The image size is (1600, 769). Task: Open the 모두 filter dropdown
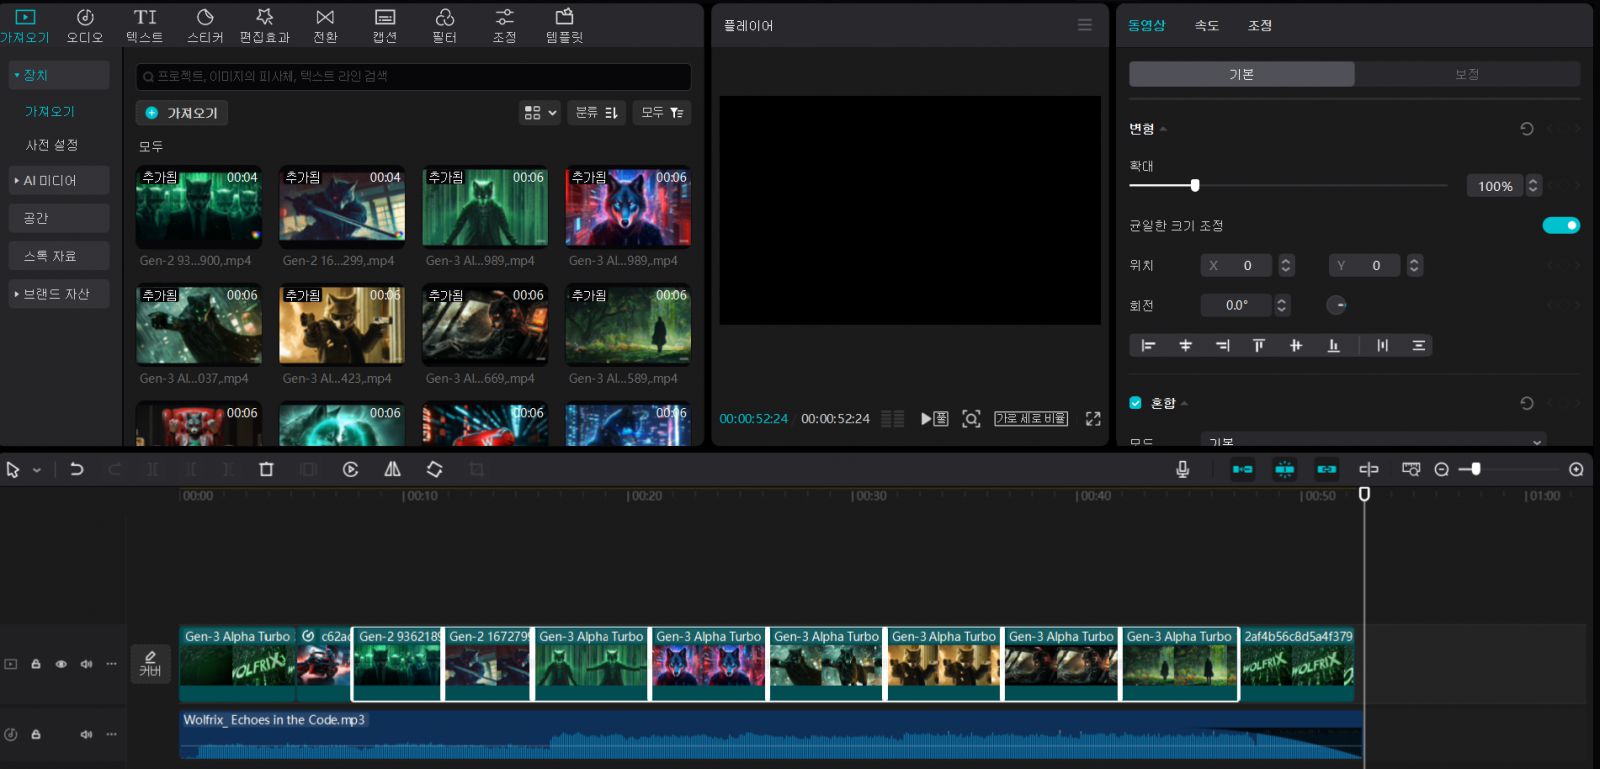662,113
